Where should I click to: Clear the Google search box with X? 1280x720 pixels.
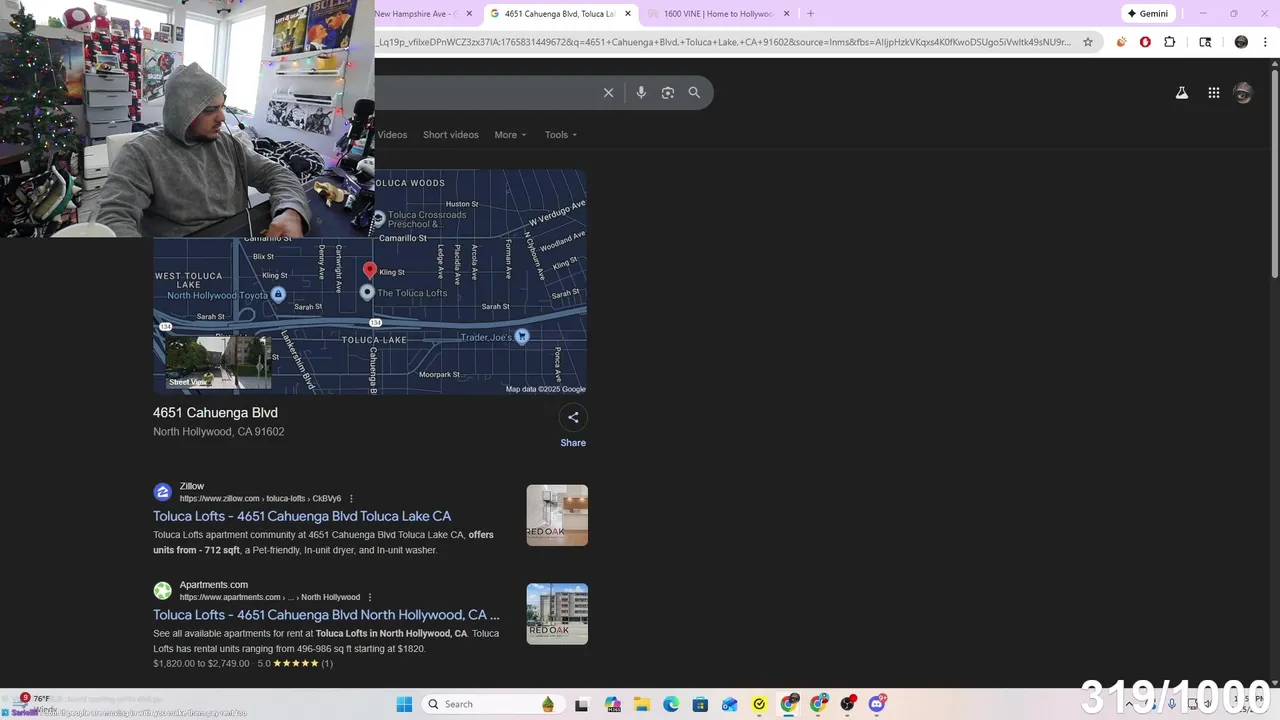[x=608, y=93]
